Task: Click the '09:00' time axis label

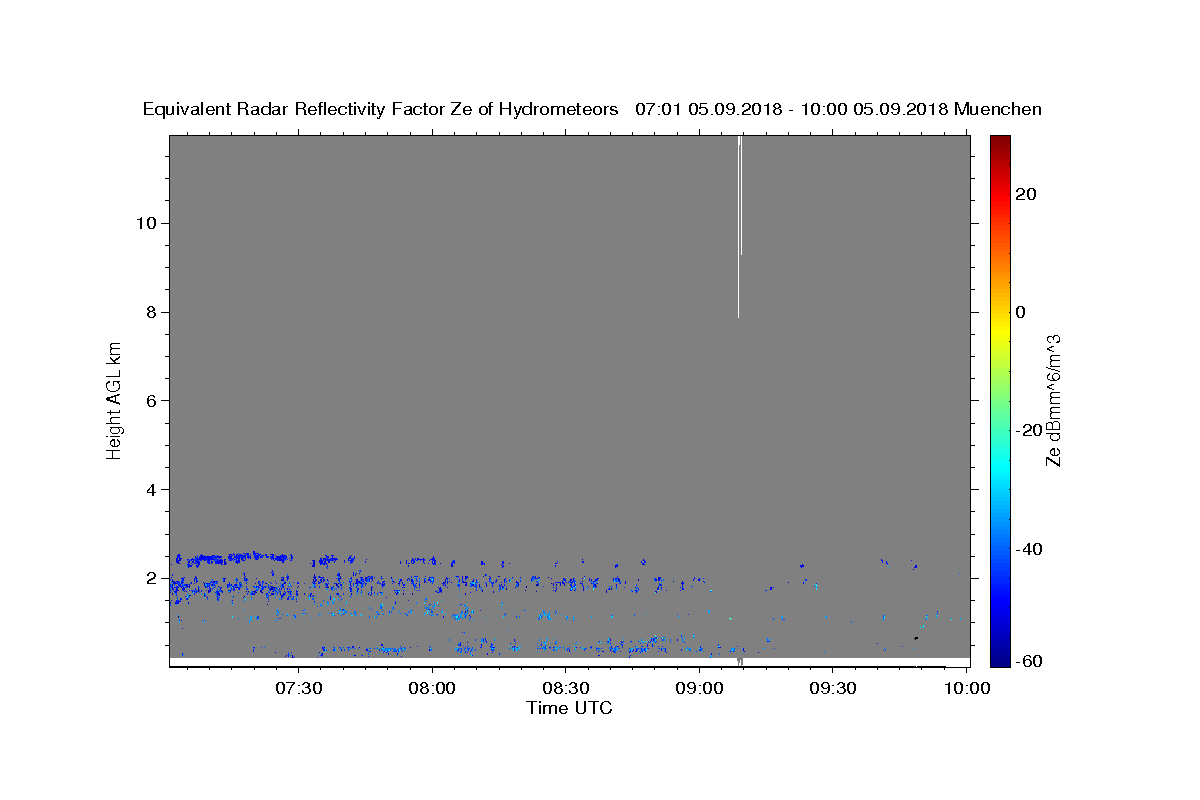Action: [699, 688]
